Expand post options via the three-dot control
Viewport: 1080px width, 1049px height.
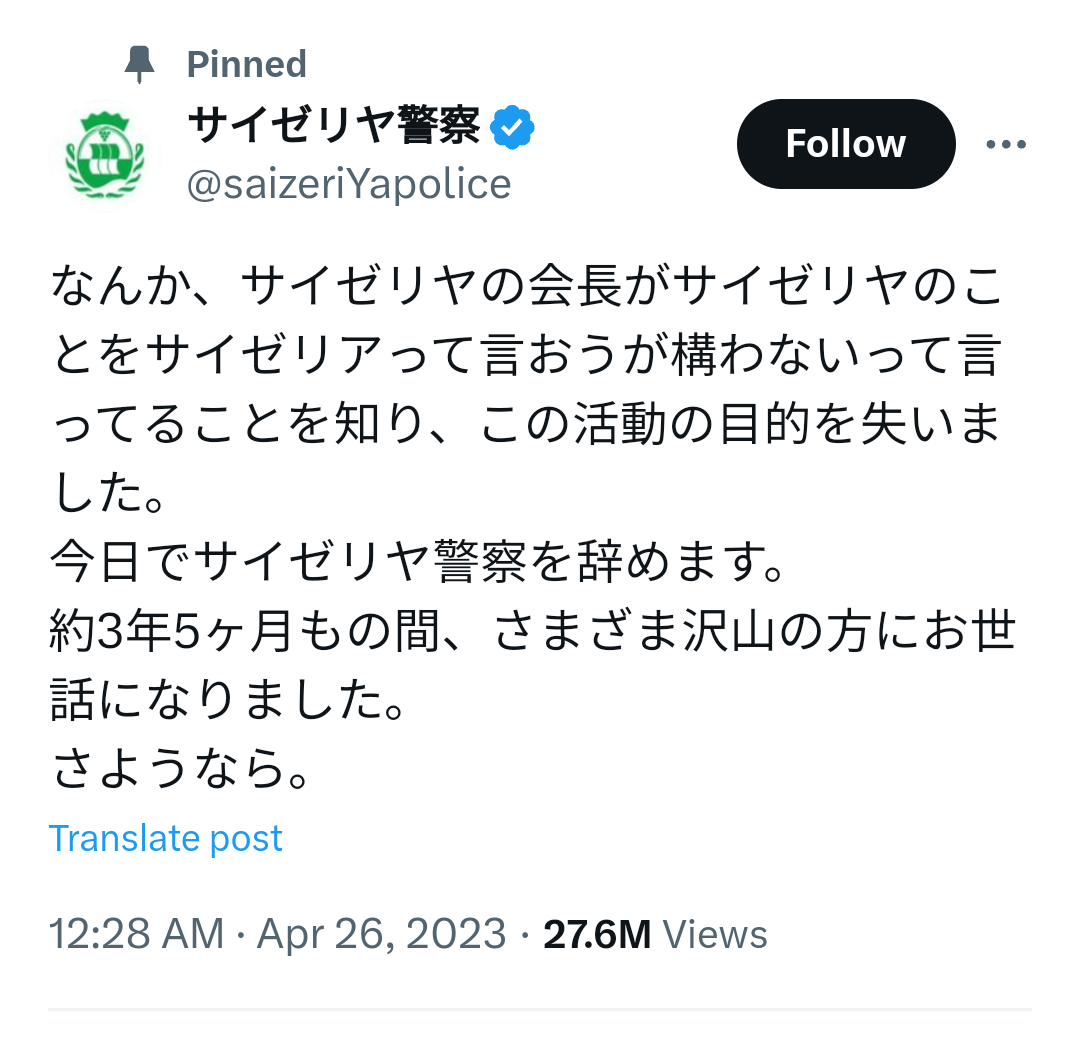[x=1005, y=144]
